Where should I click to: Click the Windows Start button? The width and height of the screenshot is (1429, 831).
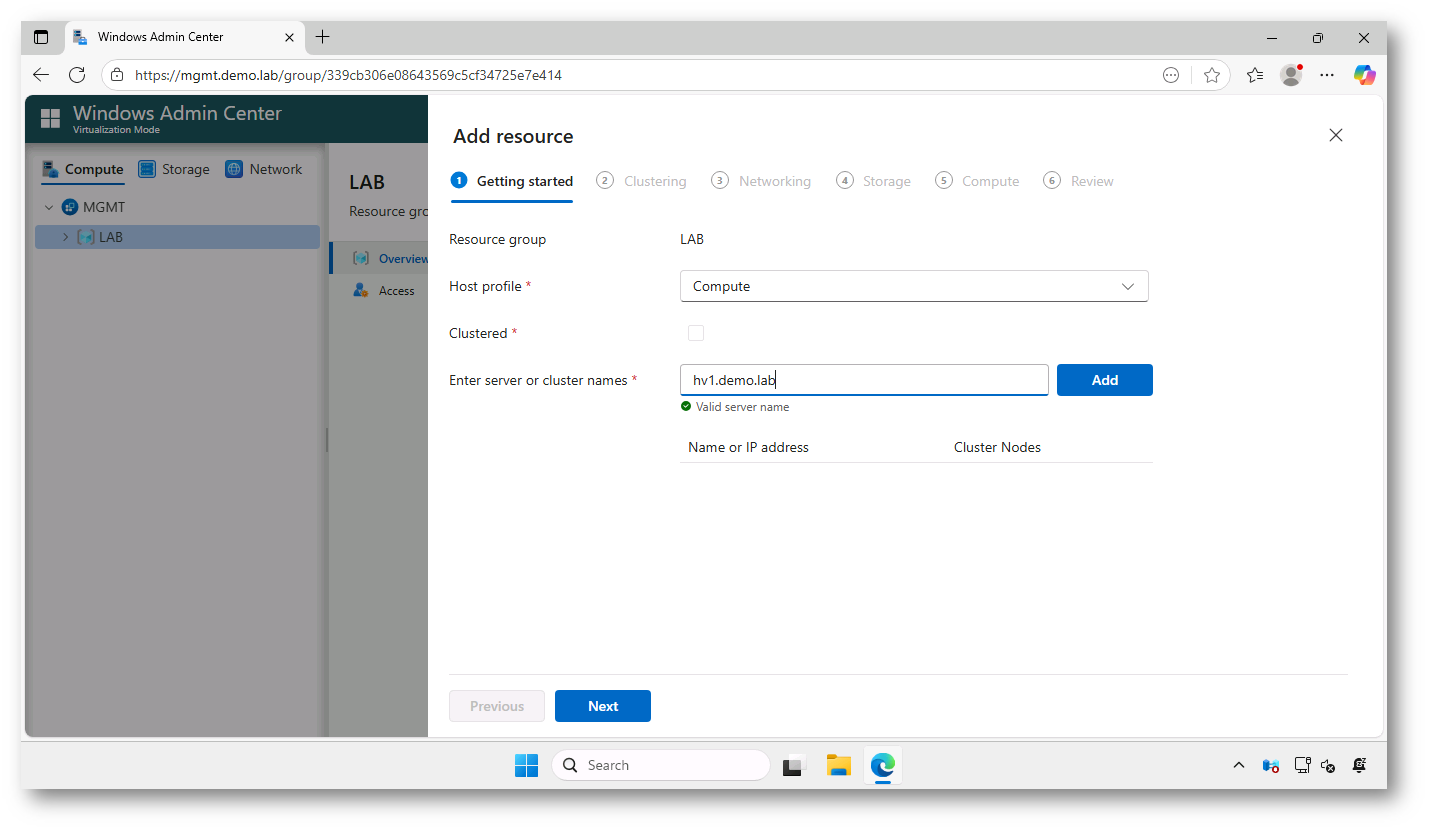[x=526, y=765]
